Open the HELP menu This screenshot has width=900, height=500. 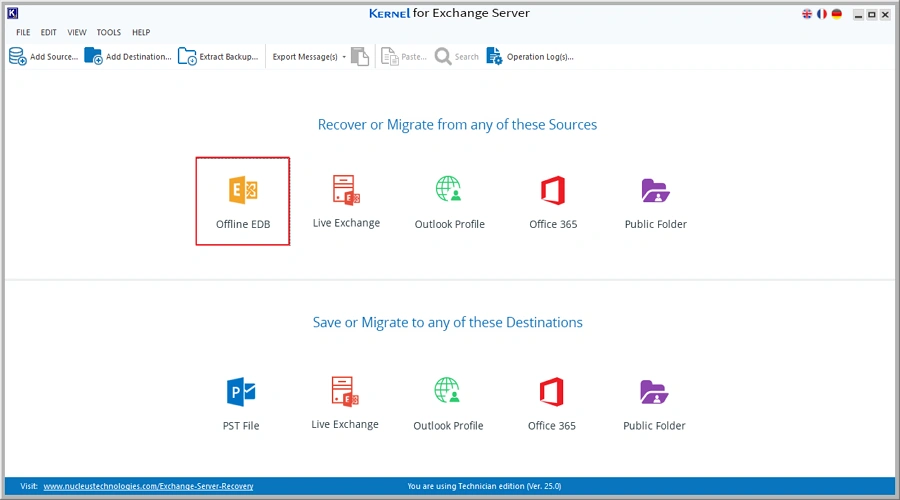coord(141,32)
